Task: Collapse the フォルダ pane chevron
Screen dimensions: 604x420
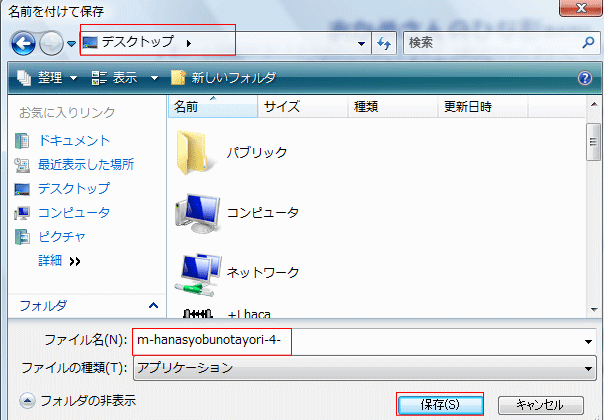Action: (153, 305)
